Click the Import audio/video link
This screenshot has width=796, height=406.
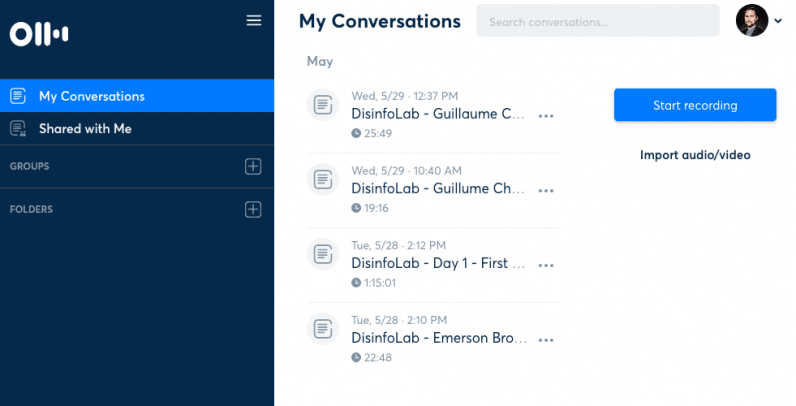pyautogui.click(x=695, y=155)
